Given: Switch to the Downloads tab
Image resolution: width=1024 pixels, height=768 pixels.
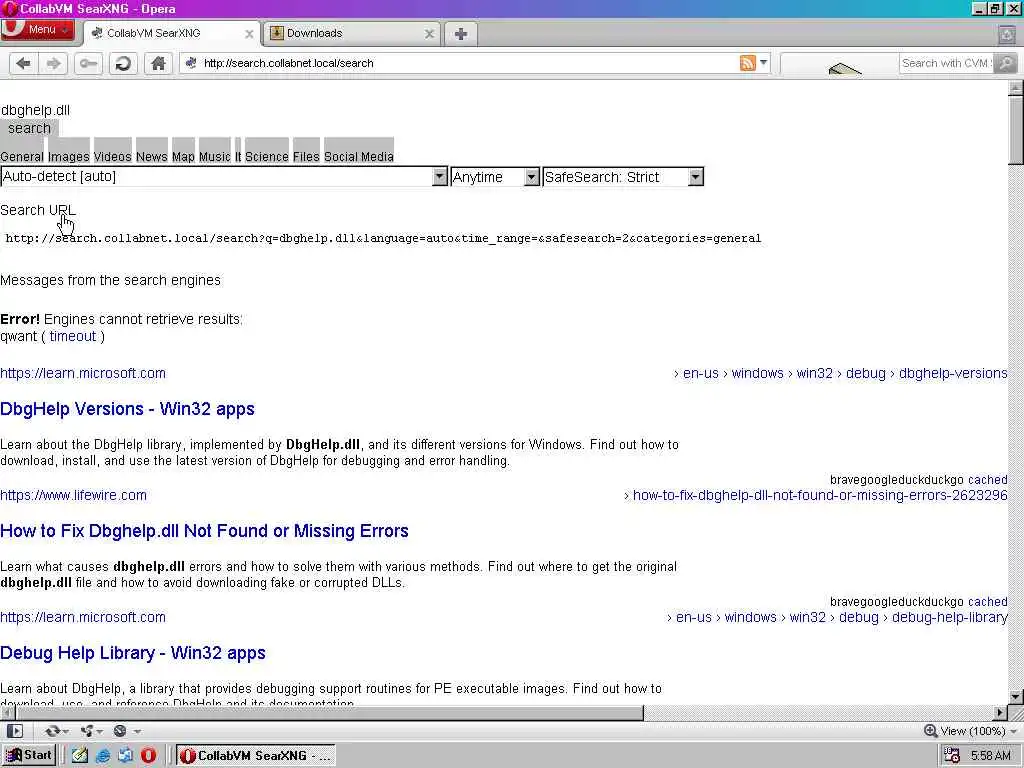Looking at the screenshot, I should (x=351, y=33).
